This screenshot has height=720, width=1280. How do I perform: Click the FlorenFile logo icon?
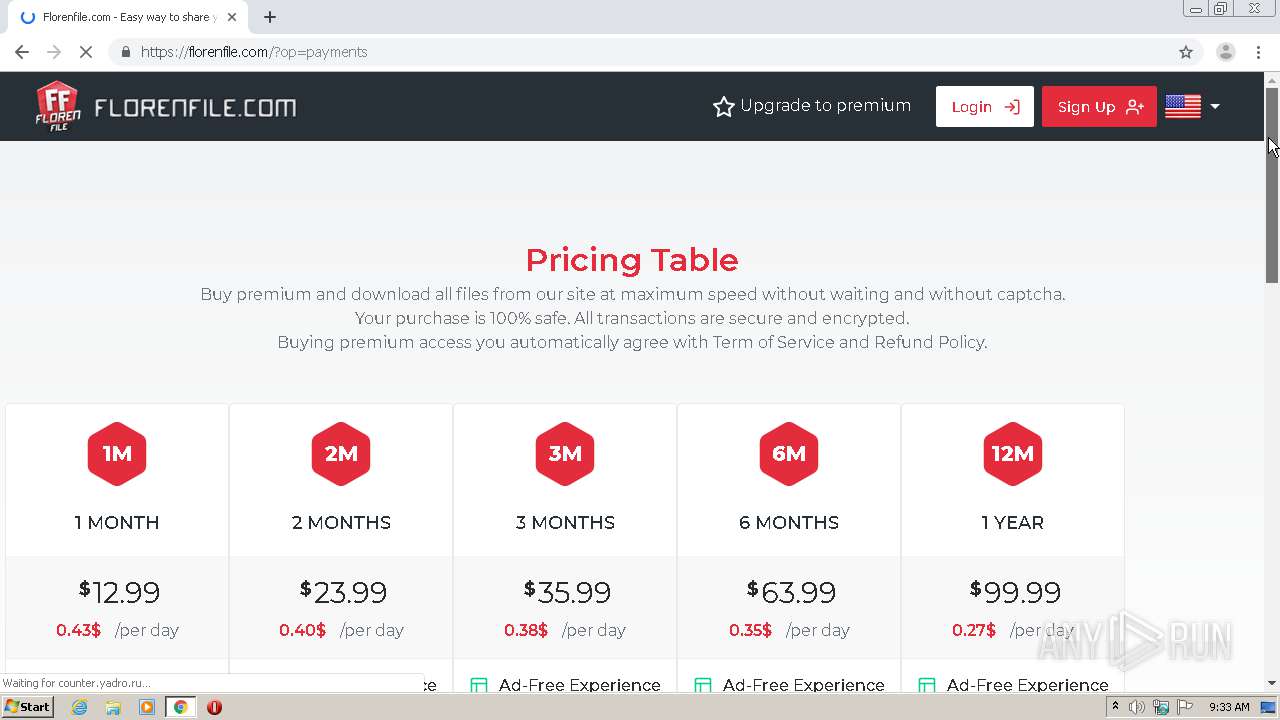(58, 106)
